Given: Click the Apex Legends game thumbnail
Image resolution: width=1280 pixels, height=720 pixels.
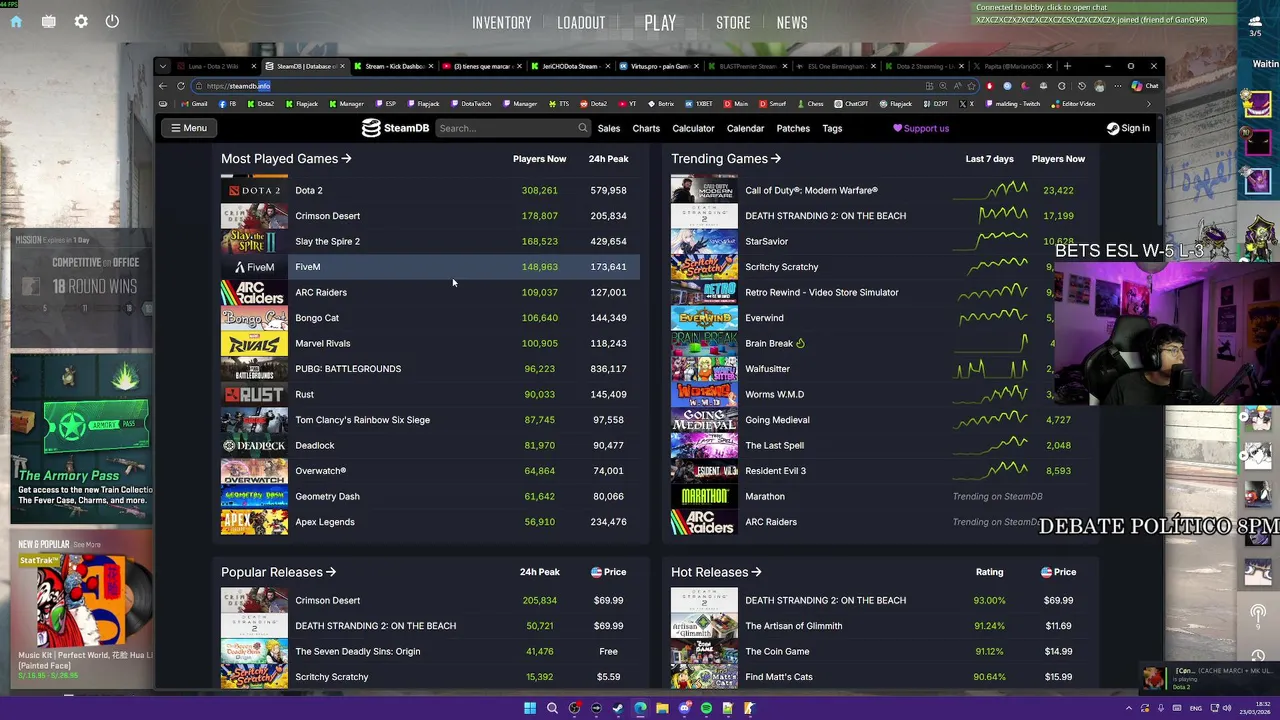Looking at the screenshot, I should 254,522.
